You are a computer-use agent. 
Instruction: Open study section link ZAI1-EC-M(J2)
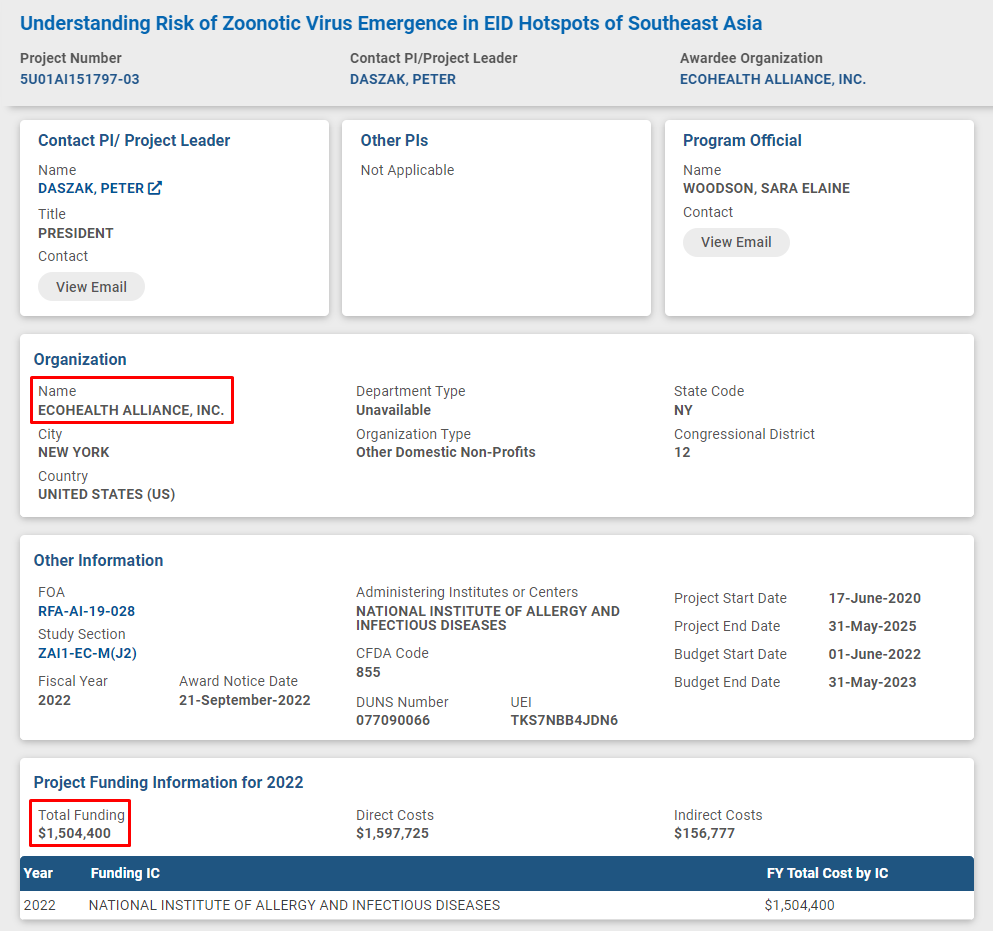pyautogui.click(x=87, y=653)
